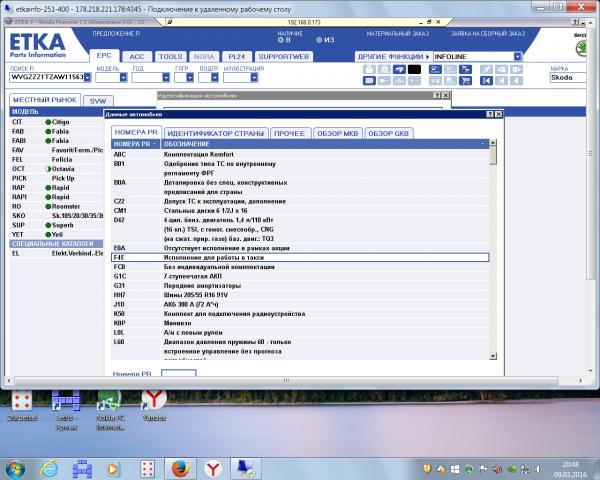Select the Citigo model row
This screenshot has height=480, width=600.
pyautogui.click(x=57, y=122)
